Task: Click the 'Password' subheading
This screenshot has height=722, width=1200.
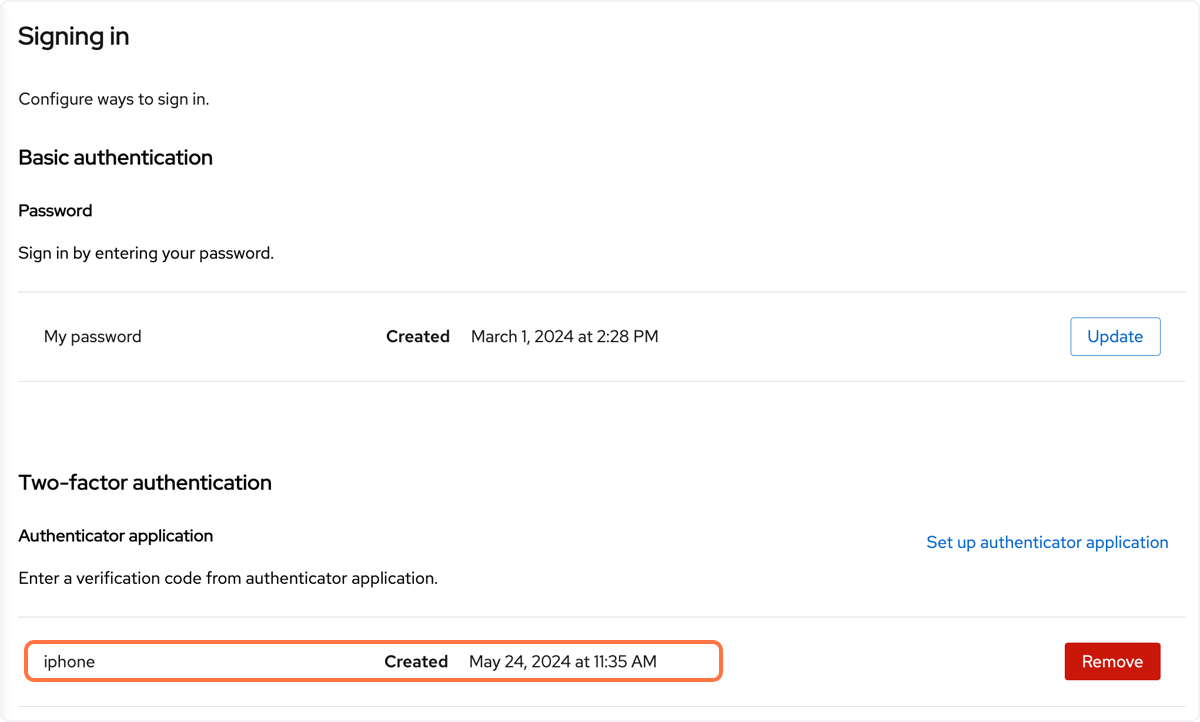Action: click(x=55, y=210)
